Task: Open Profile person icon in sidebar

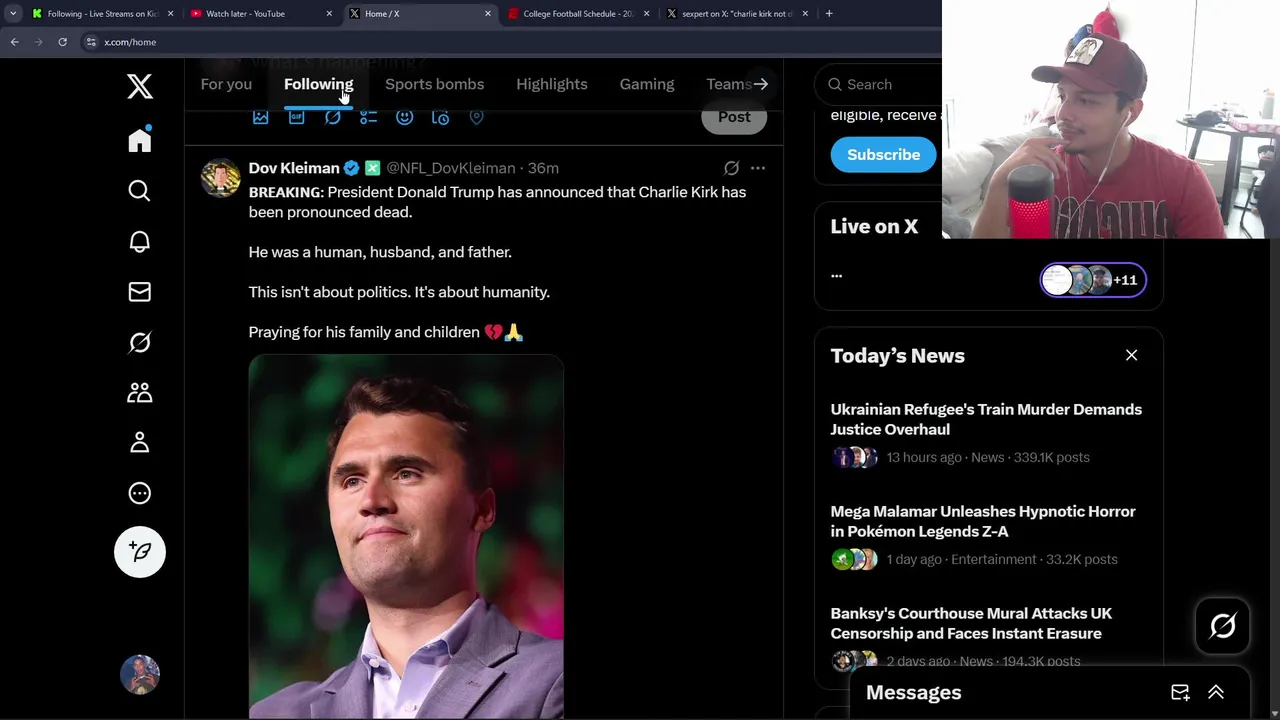Action: tap(140, 442)
